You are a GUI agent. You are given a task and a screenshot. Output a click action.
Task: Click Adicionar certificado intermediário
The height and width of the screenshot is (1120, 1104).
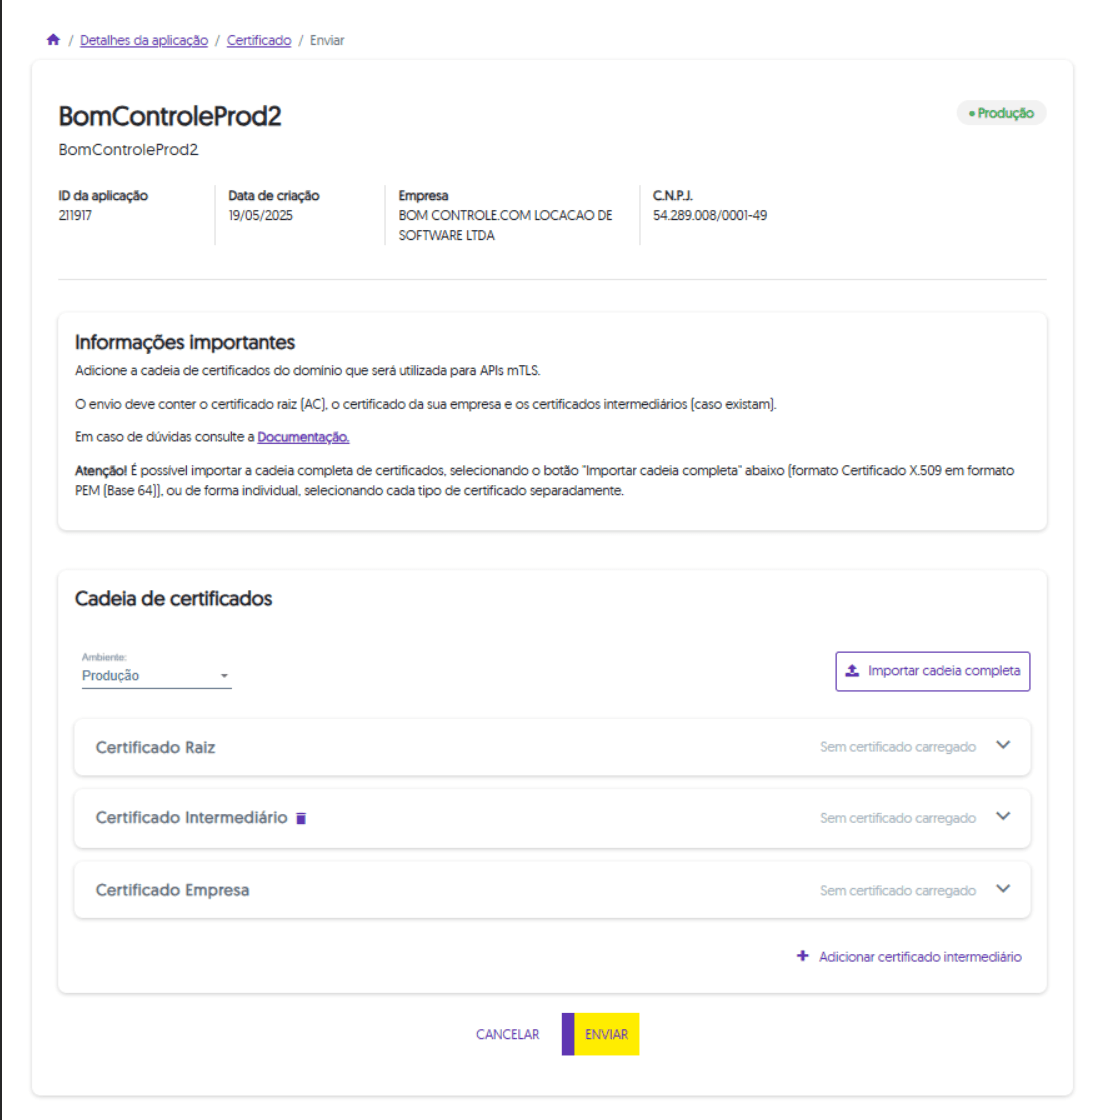(x=909, y=956)
